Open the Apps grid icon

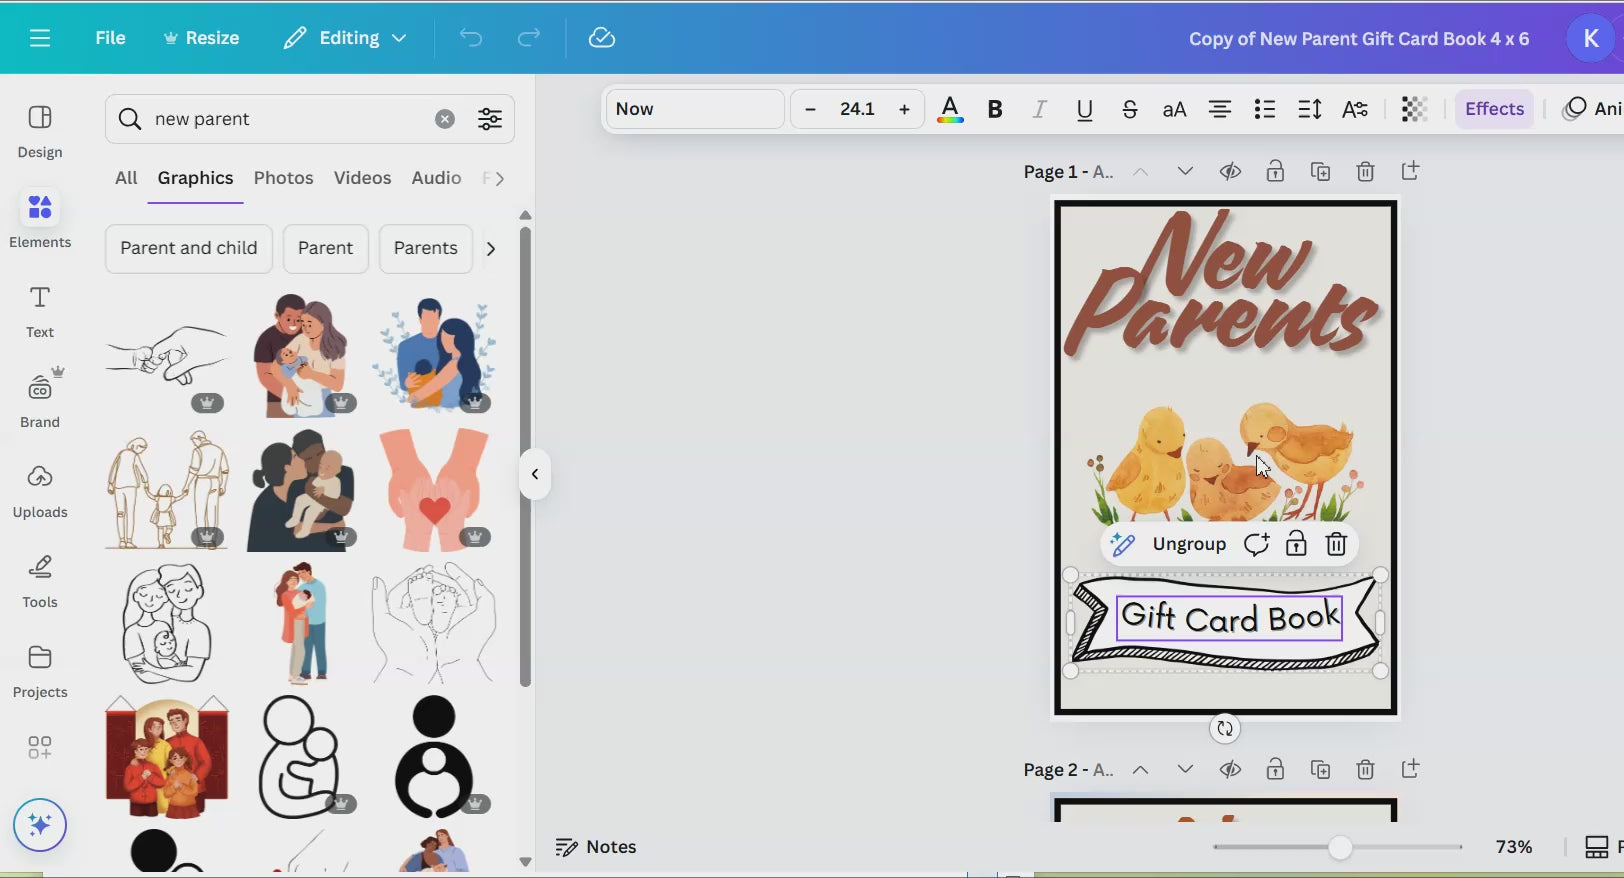point(40,747)
